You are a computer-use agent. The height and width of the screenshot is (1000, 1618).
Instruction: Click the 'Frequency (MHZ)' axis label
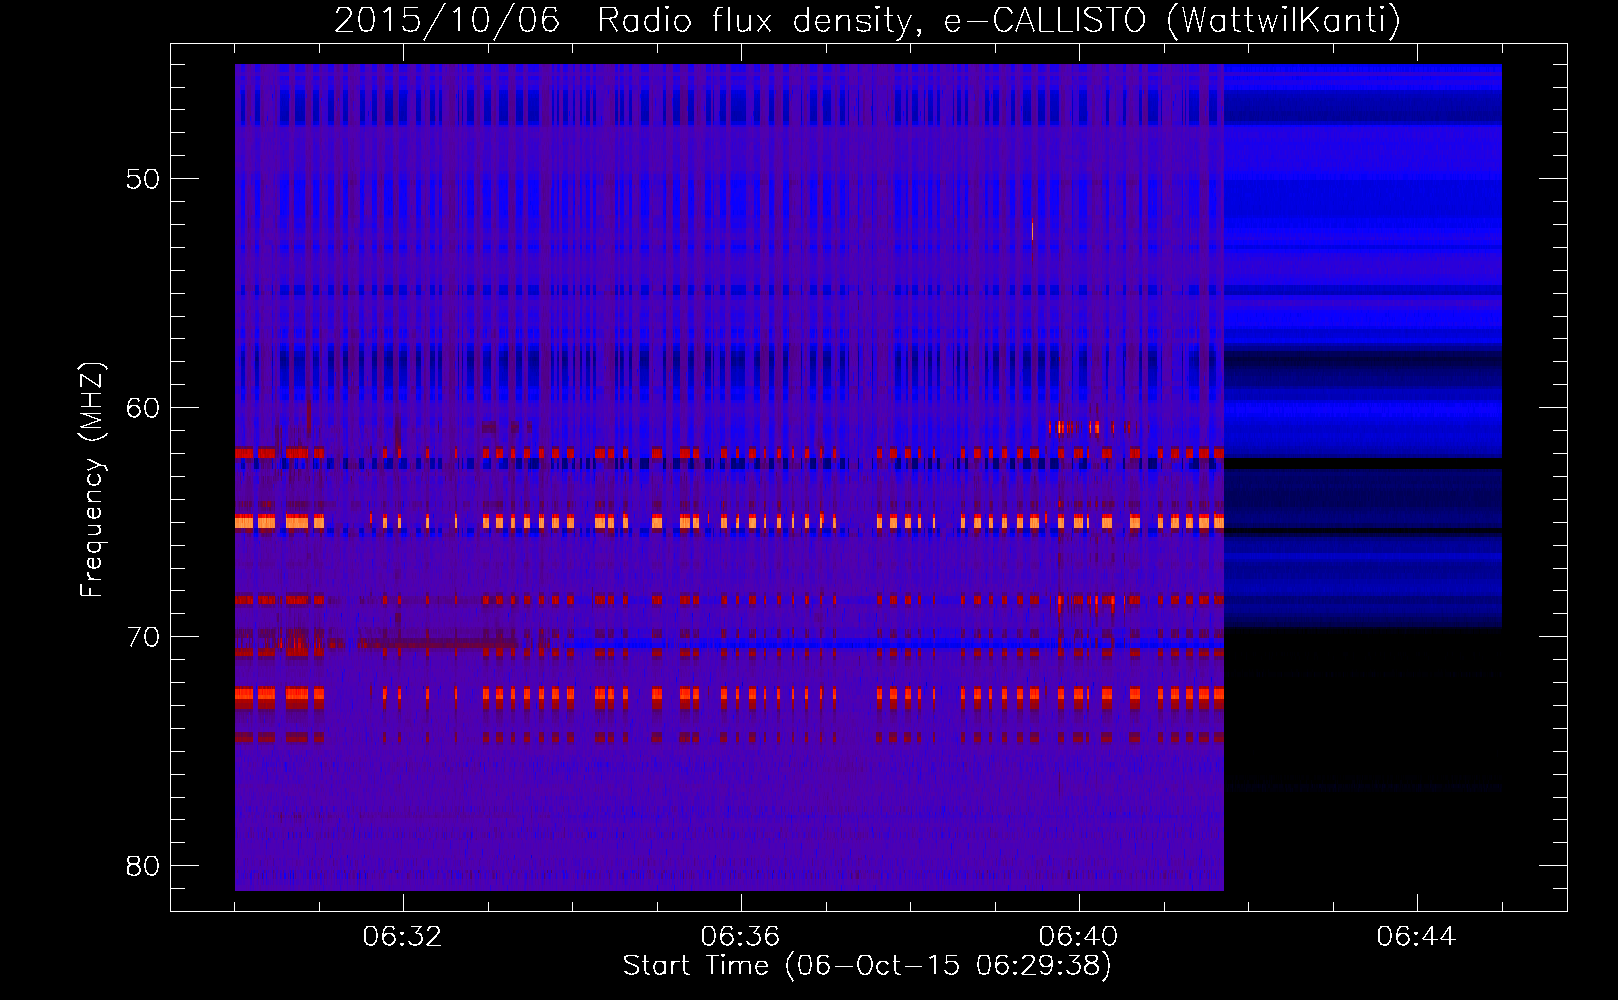coord(92,480)
